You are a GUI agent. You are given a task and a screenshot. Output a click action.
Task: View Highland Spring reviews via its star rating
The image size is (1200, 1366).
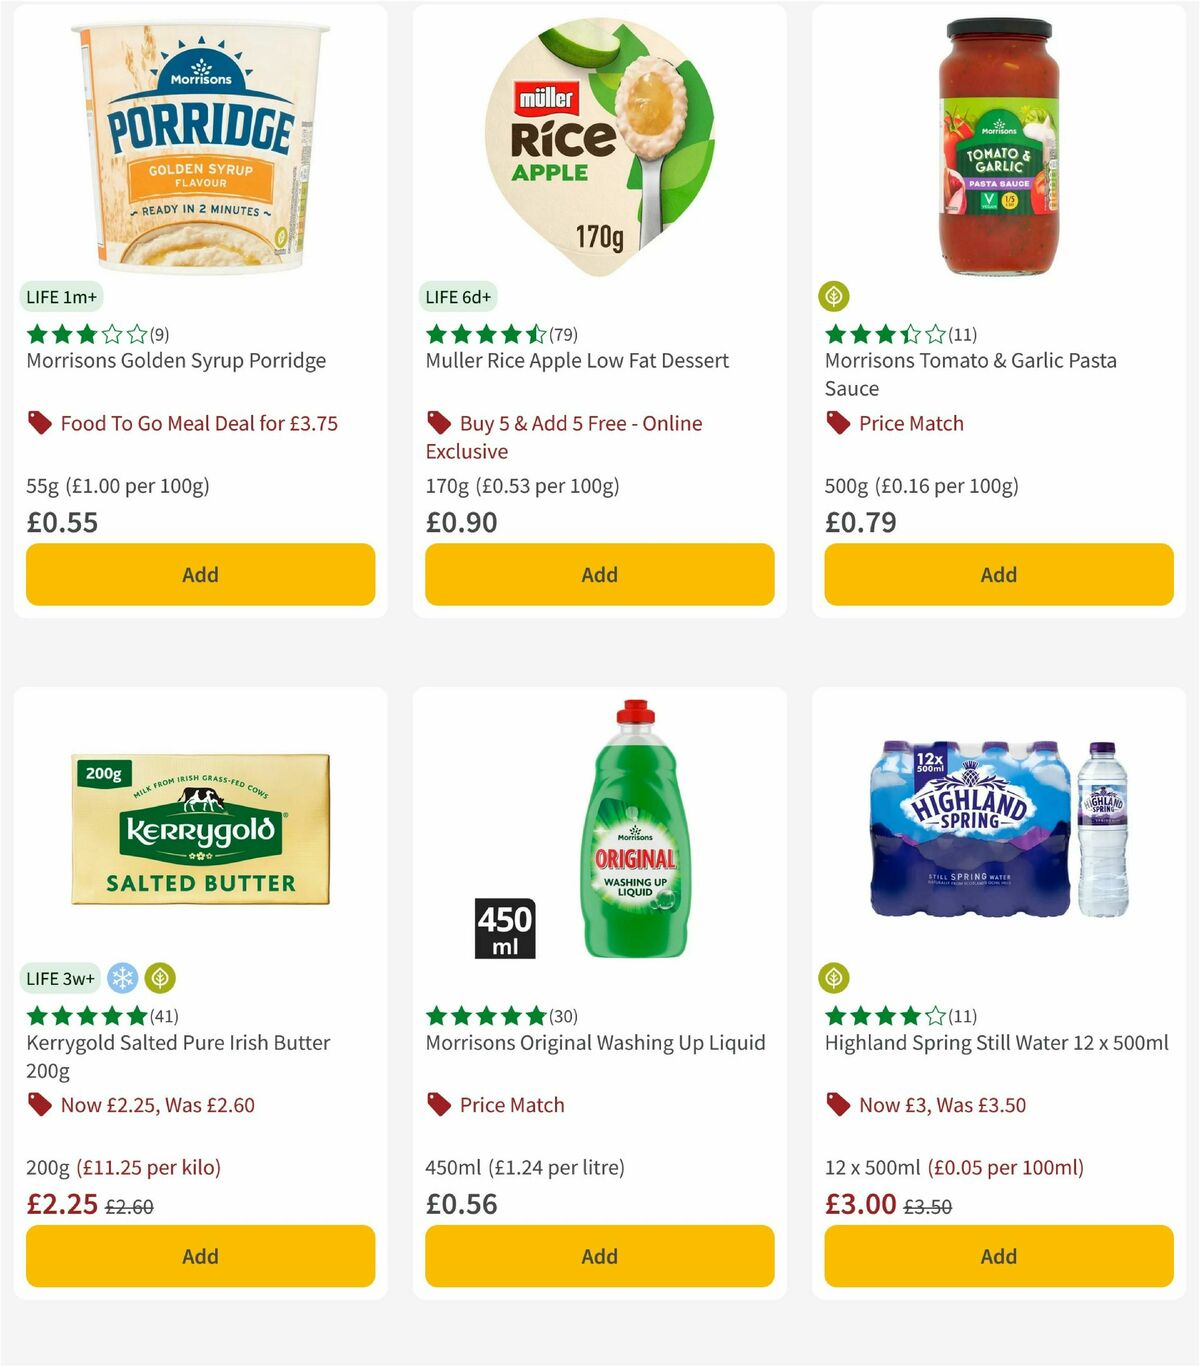885,1015
